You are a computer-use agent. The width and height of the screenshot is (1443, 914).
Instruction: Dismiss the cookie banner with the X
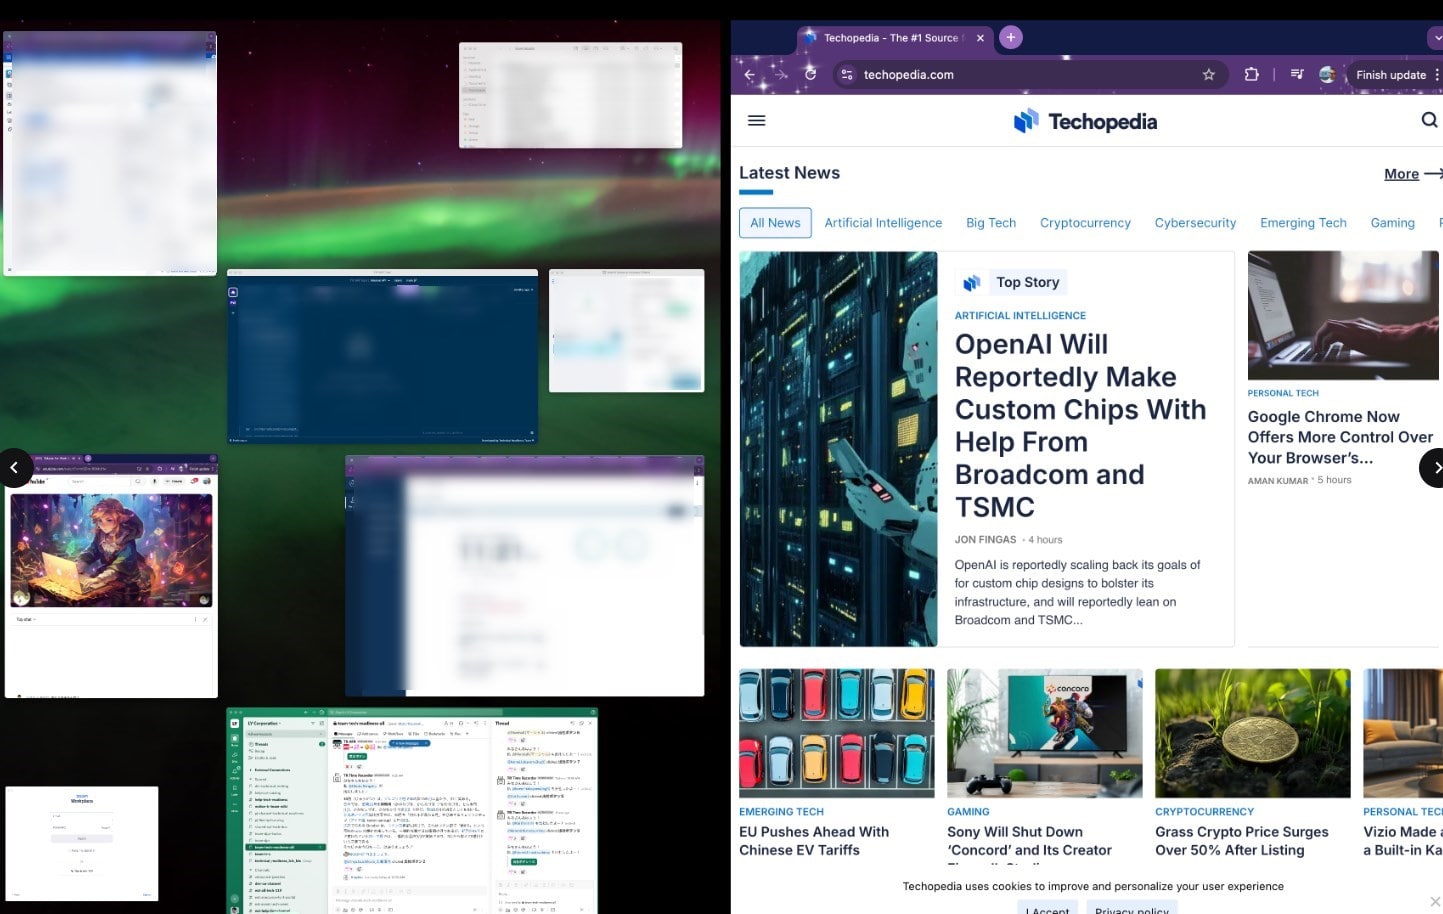(1435, 901)
